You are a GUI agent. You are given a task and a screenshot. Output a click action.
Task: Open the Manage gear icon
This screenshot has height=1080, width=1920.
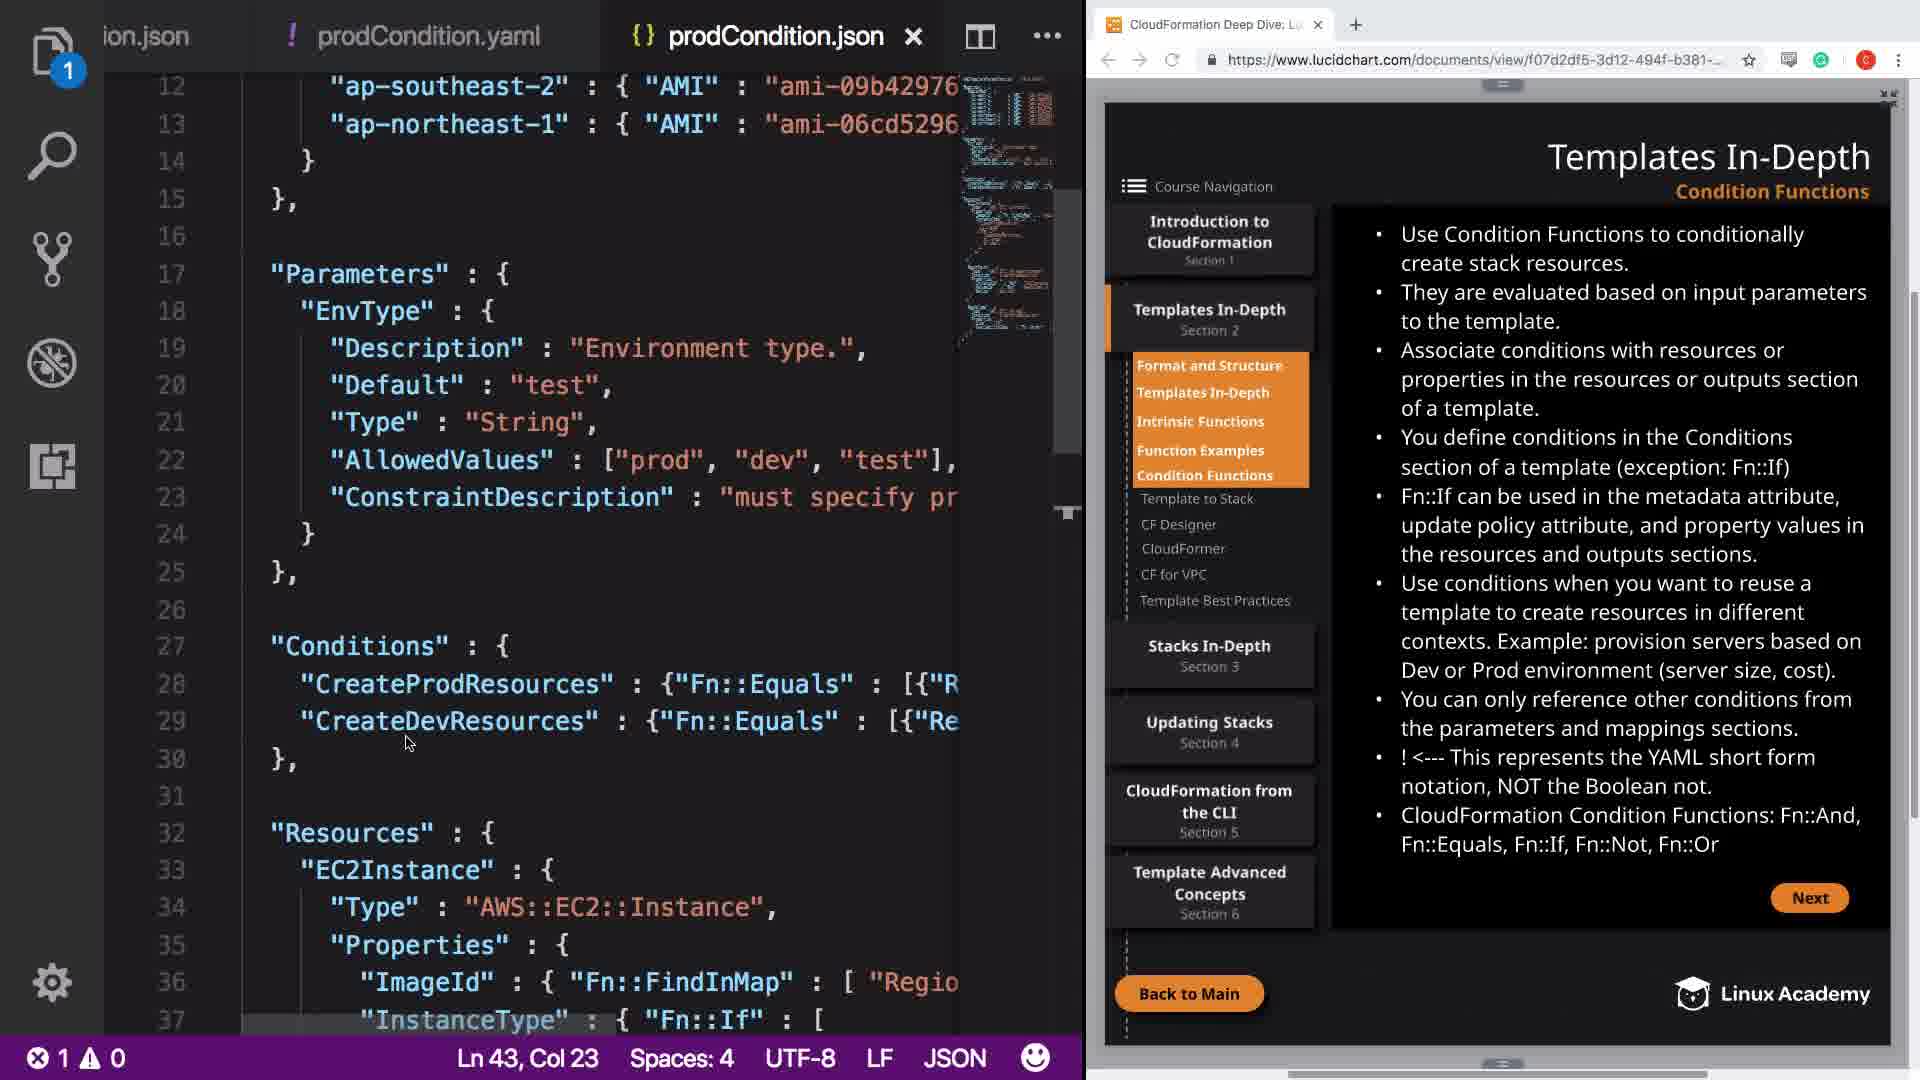pyautogui.click(x=52, y=983)
